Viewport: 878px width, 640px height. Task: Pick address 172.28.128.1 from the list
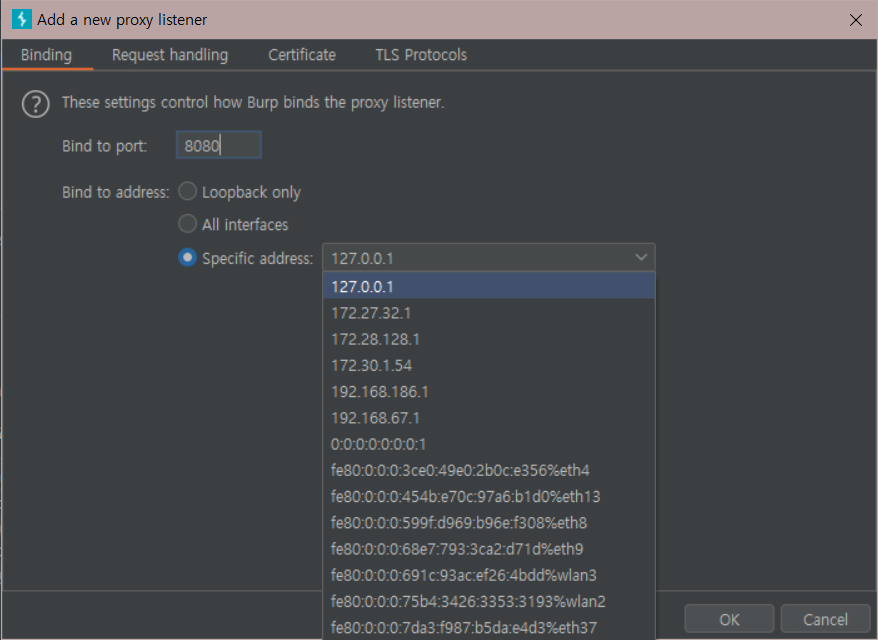pos(489,339)
